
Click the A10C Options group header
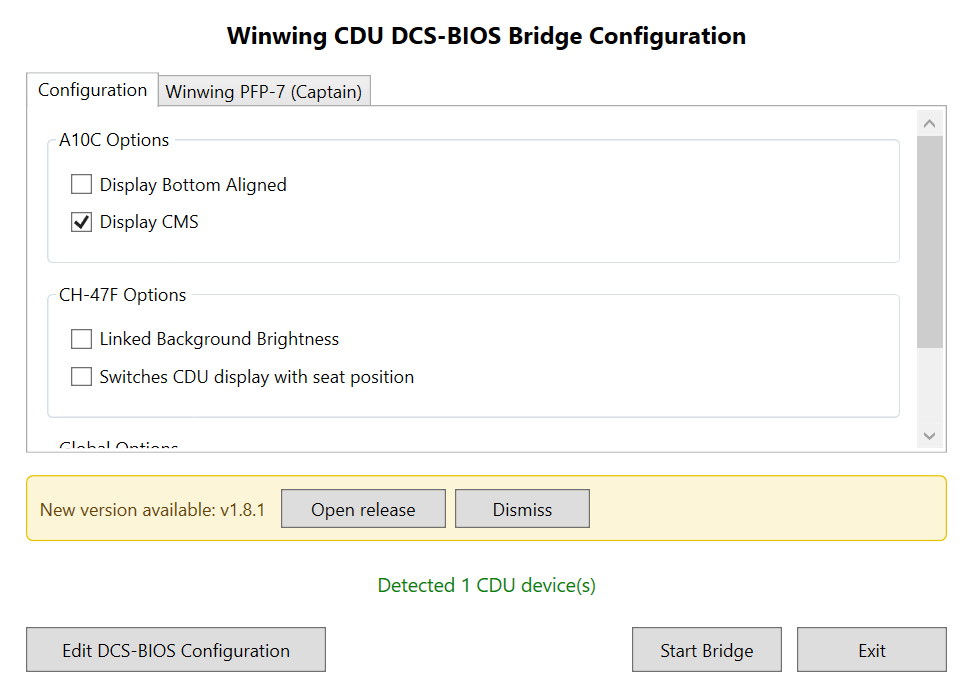pyautogui.click(x=114, y=140)
